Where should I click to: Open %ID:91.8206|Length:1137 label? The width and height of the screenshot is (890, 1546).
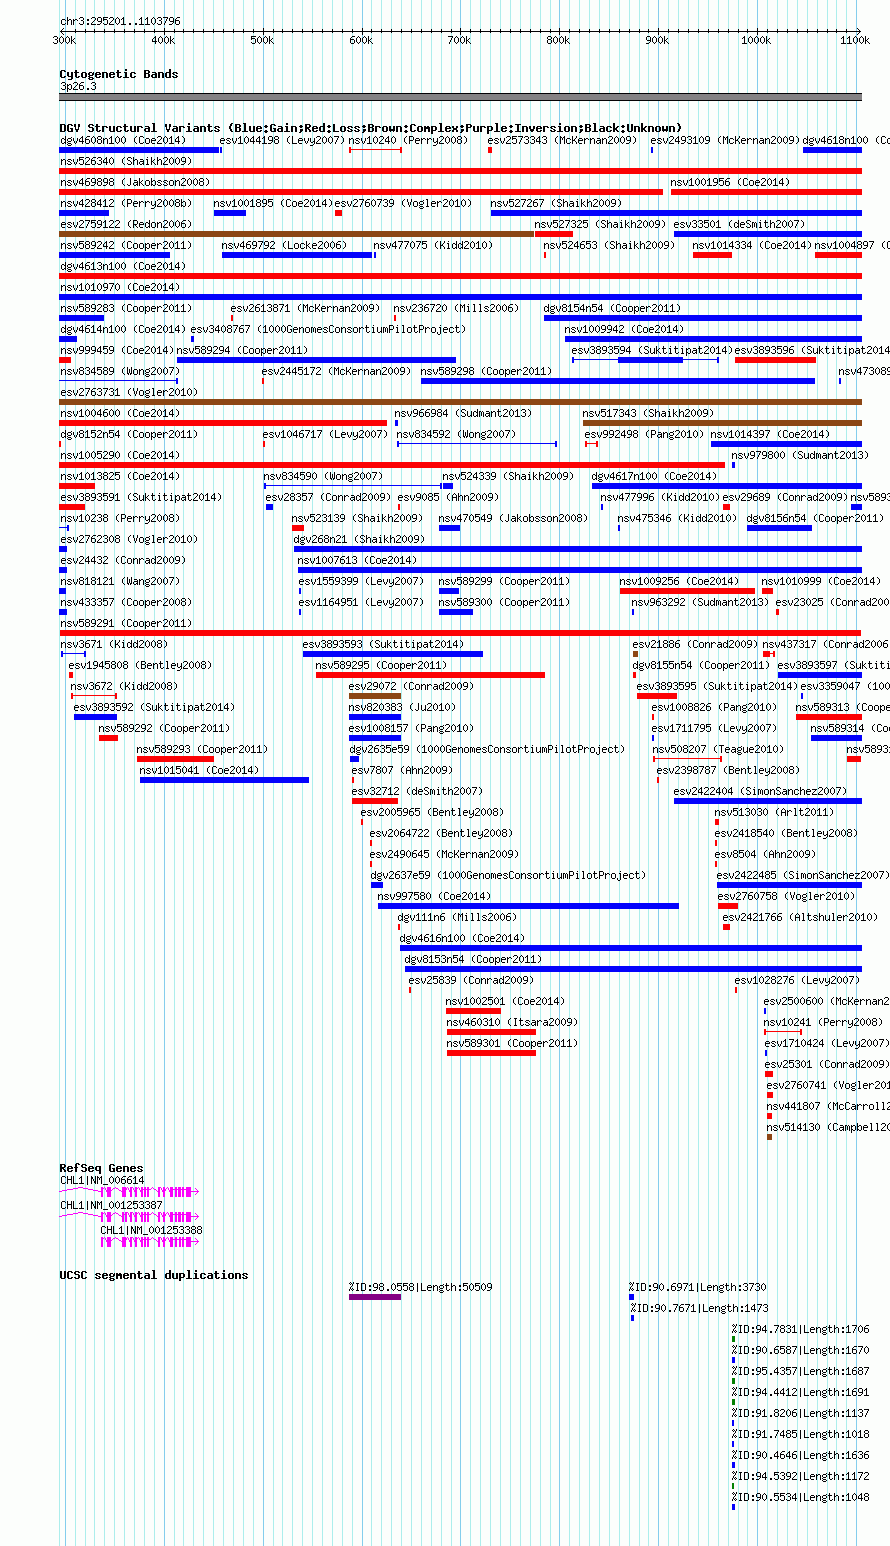800,1413
